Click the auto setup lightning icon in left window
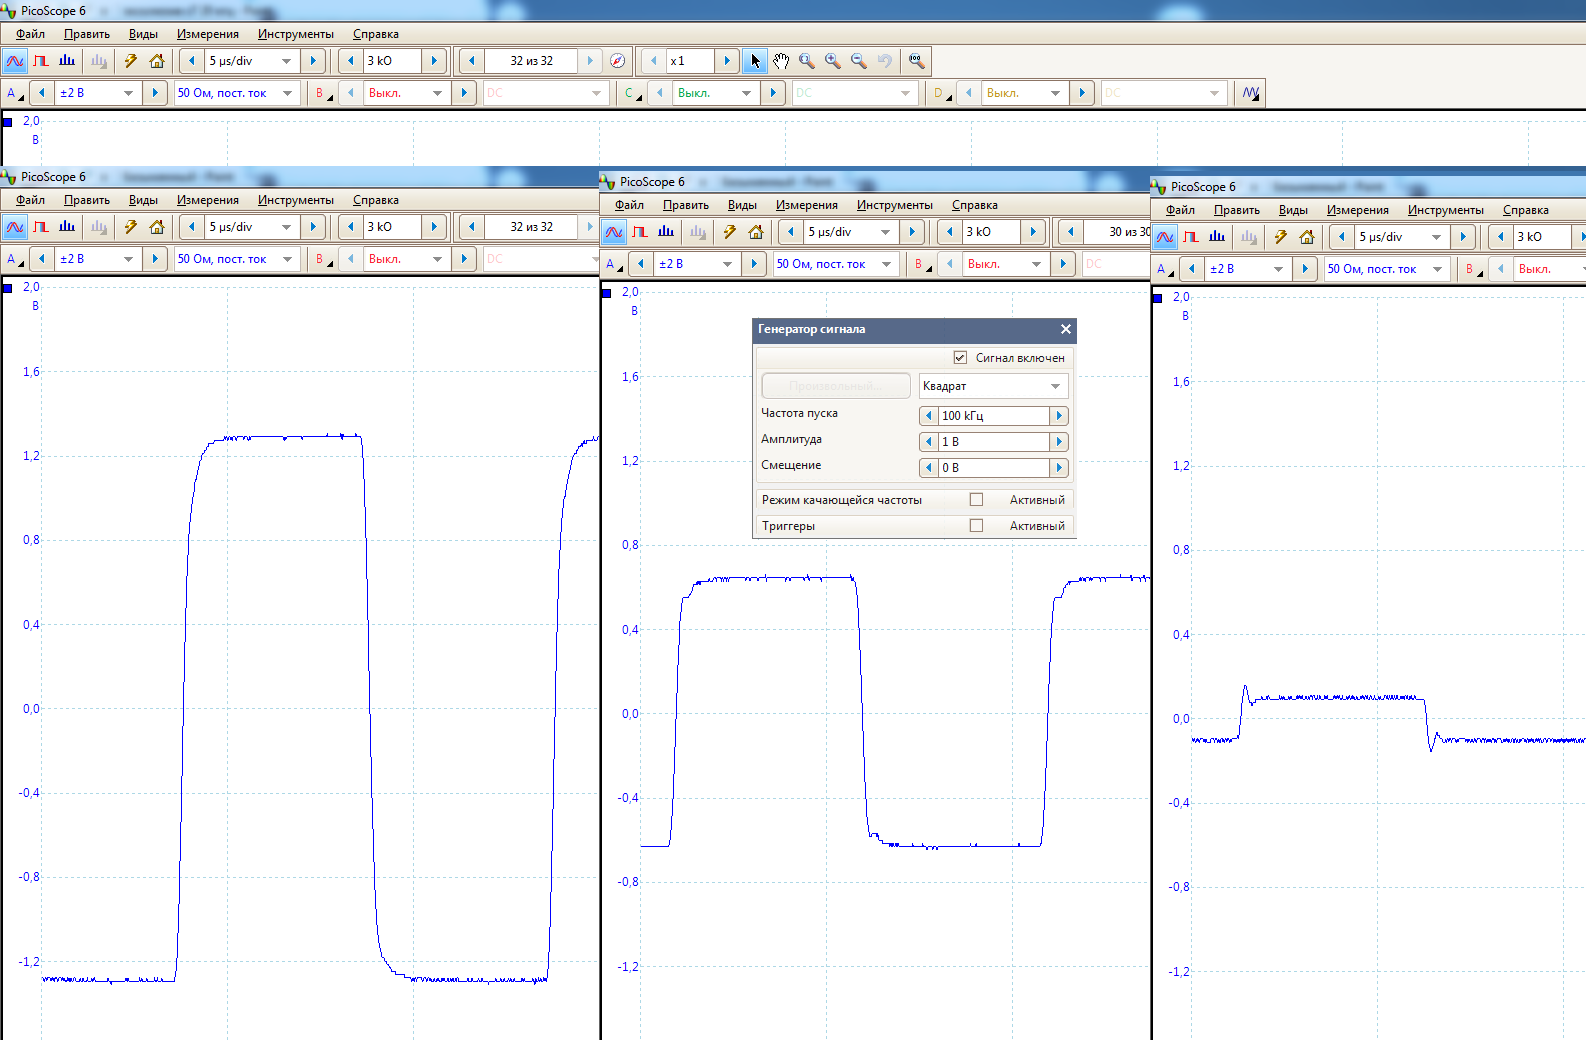Viewport: 1586px width, 1040px height. tap(130, 227)
